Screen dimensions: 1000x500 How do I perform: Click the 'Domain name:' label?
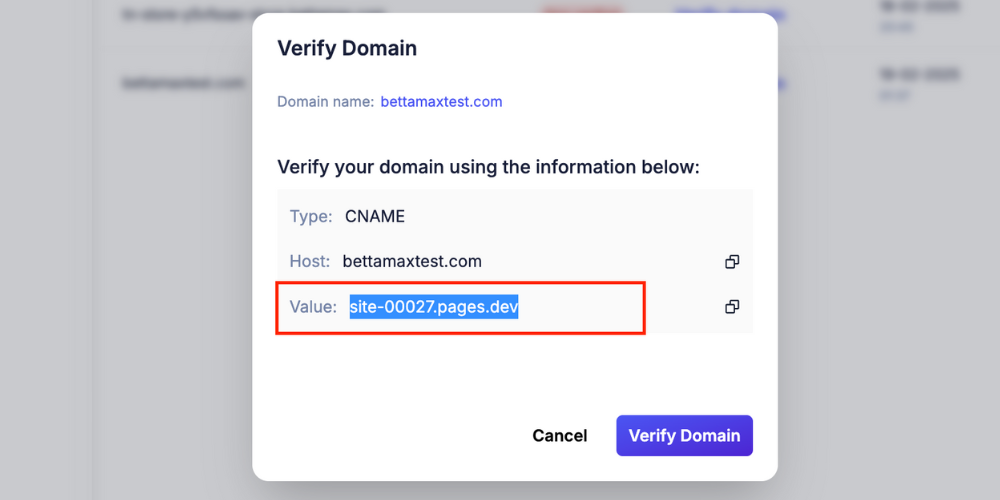tap(325, 102)
